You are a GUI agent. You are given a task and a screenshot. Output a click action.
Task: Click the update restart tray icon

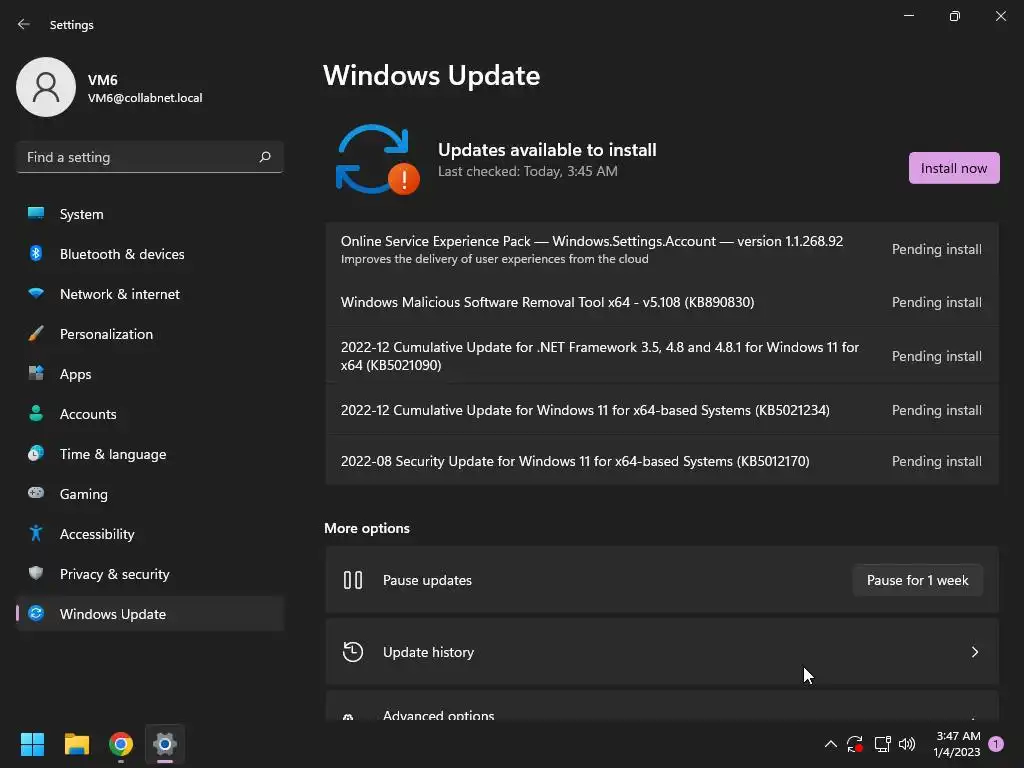point(855,744)
